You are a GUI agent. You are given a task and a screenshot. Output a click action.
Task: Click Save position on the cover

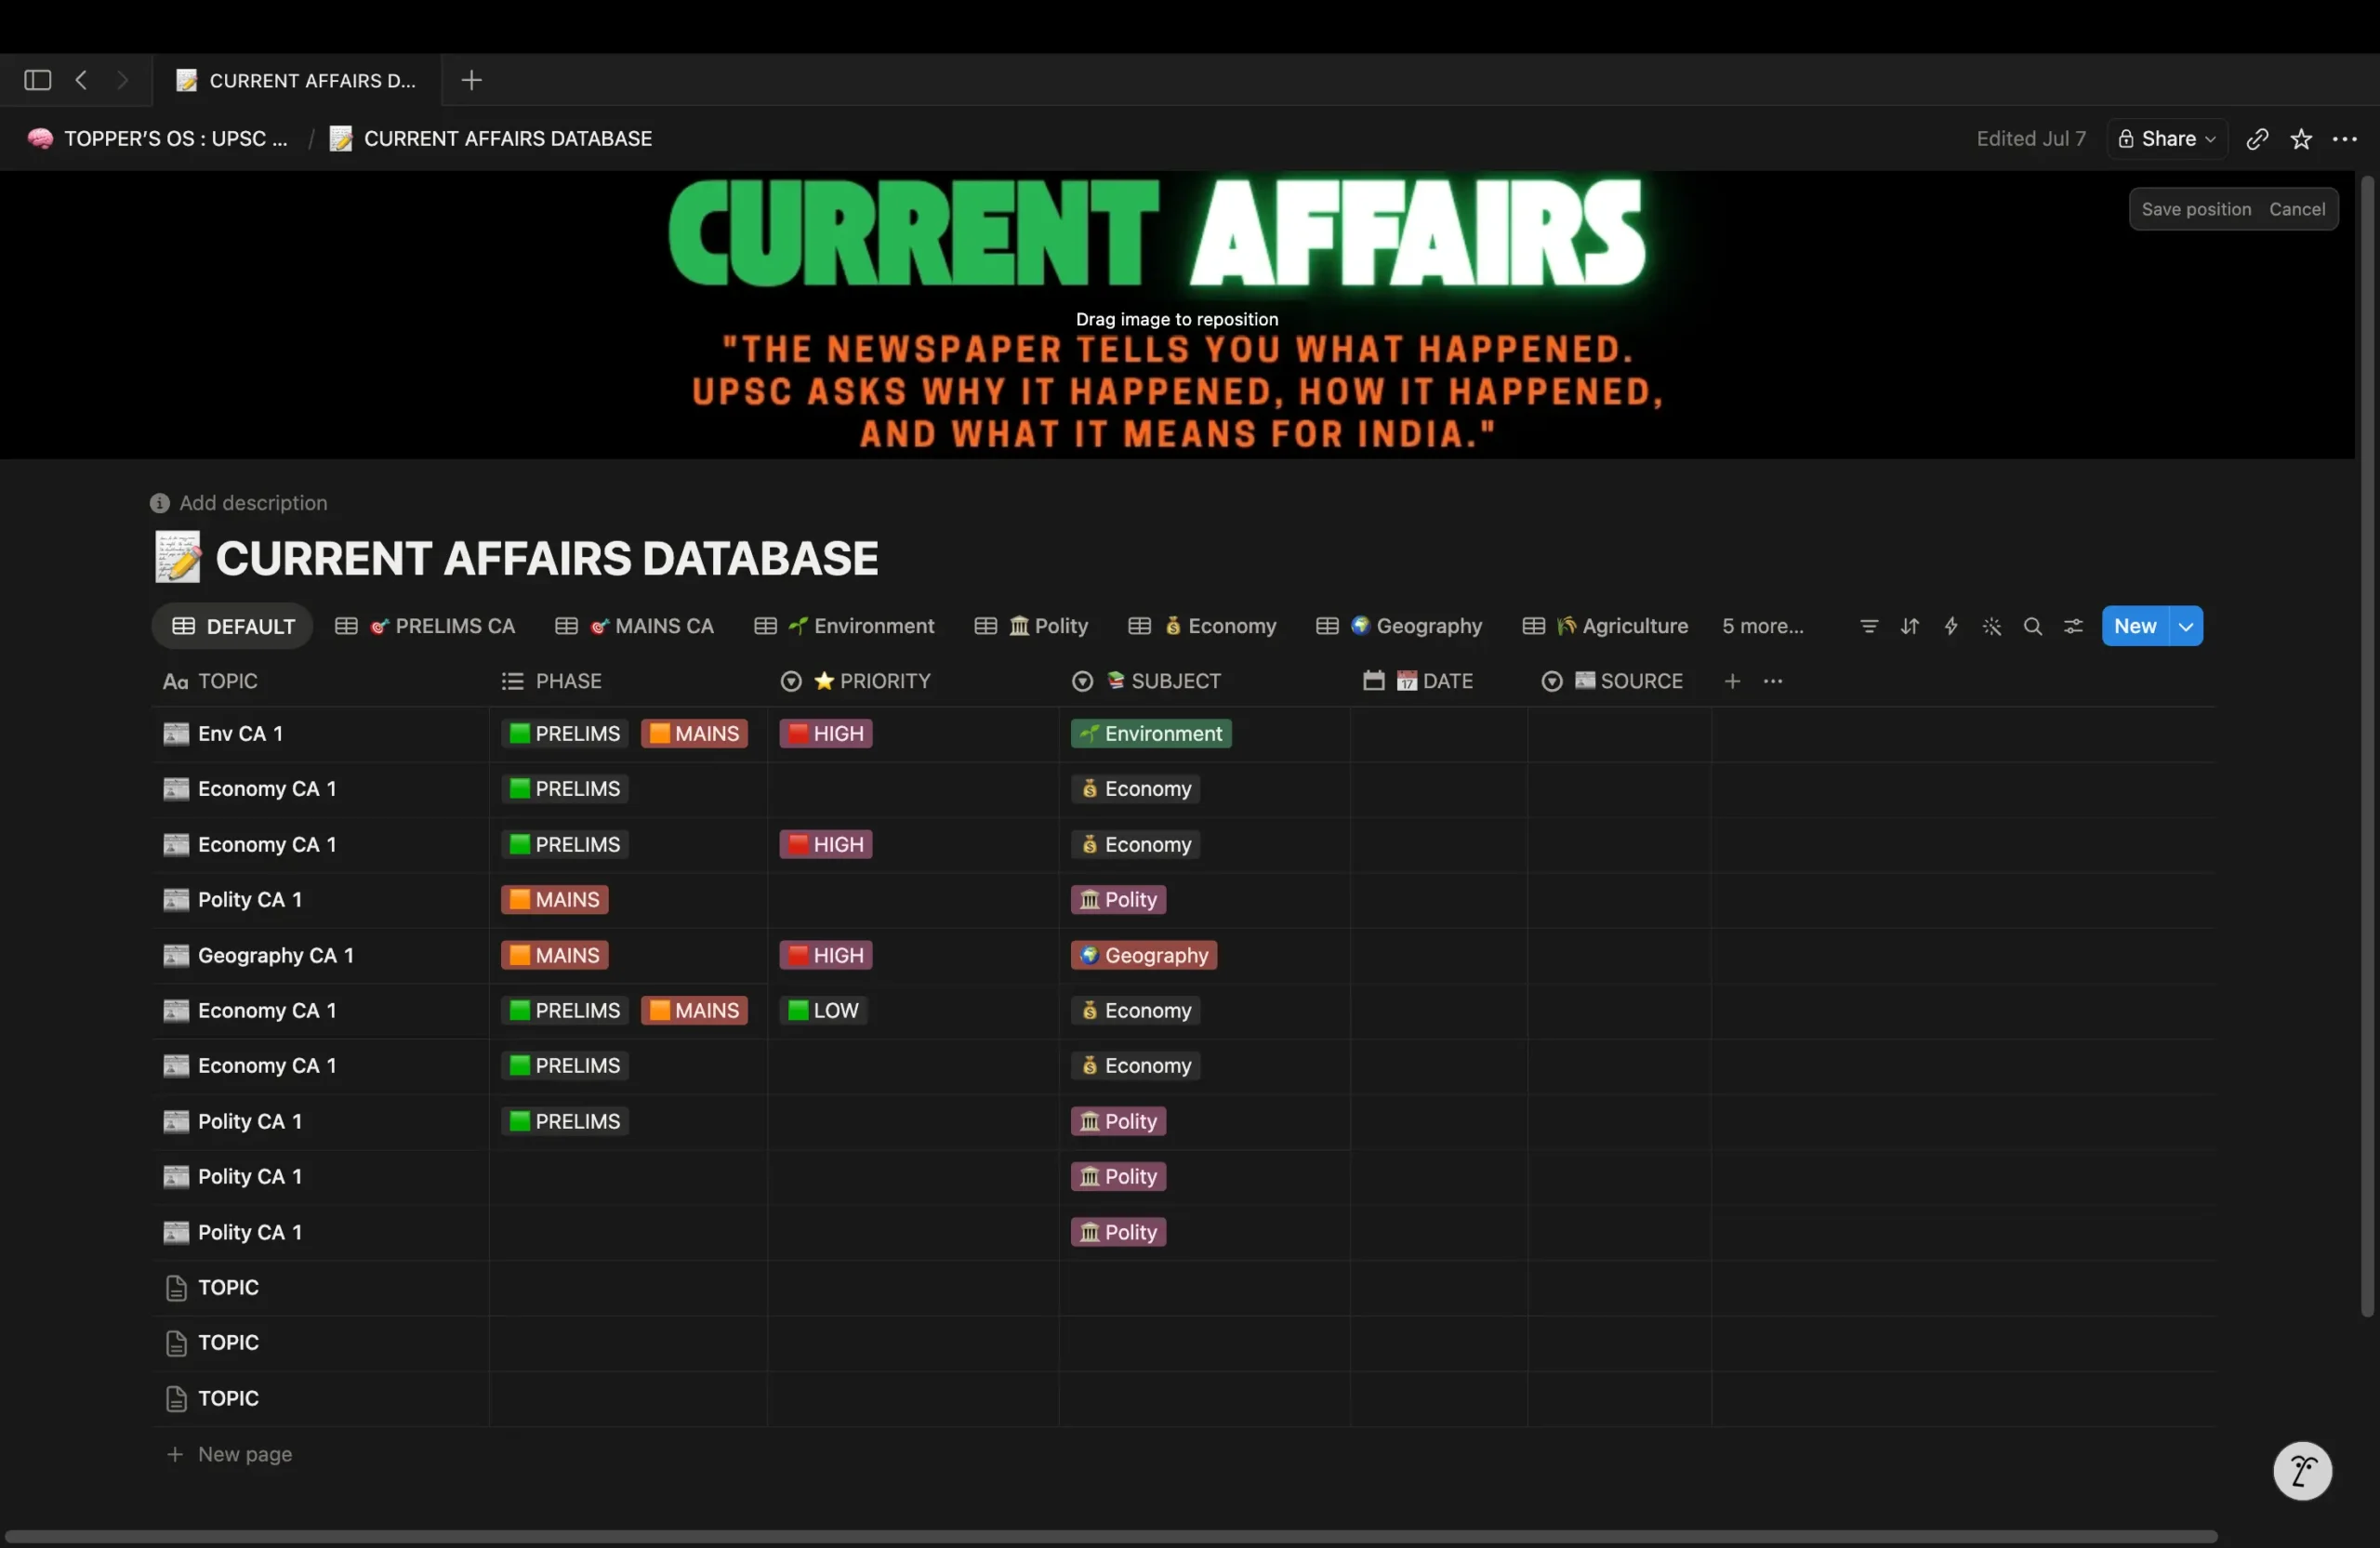[2196, 209]
